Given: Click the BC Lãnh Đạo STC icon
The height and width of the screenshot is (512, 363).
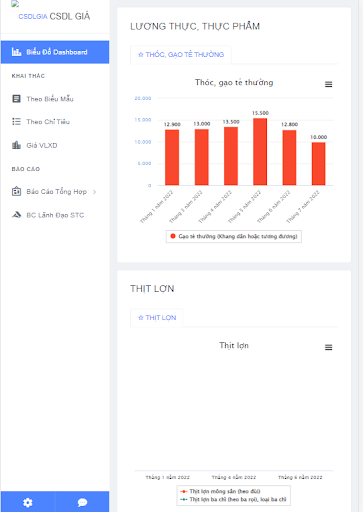Looking at the screenshot, I should tap(16, 215).
